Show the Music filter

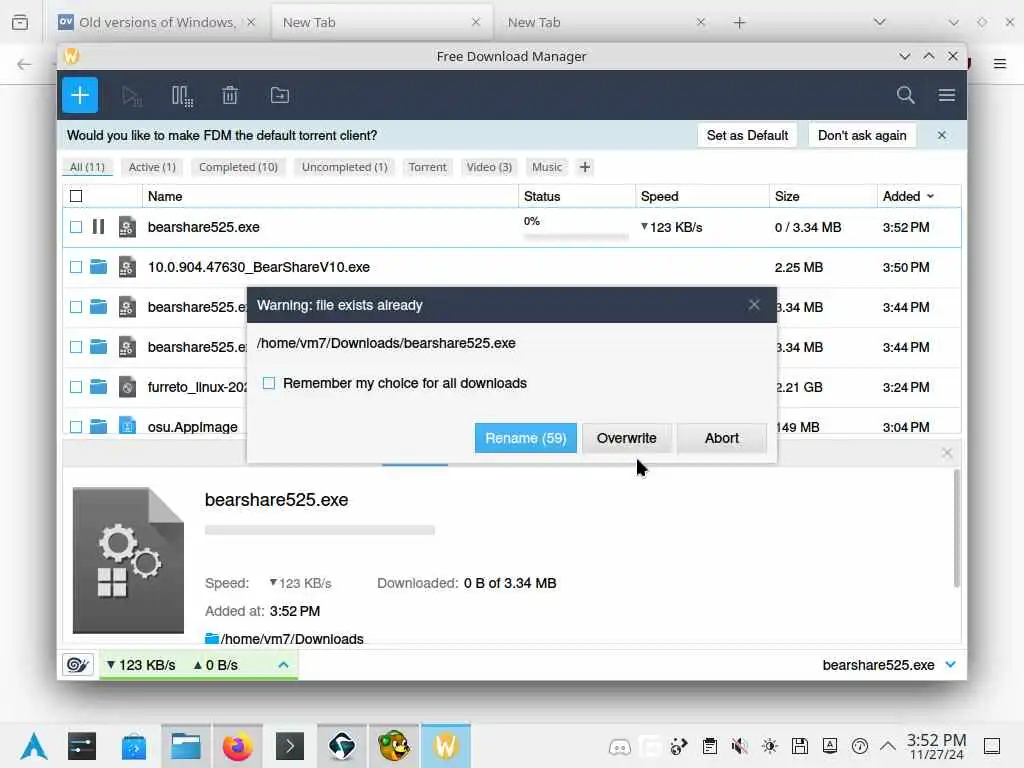(x=547, y=167)
